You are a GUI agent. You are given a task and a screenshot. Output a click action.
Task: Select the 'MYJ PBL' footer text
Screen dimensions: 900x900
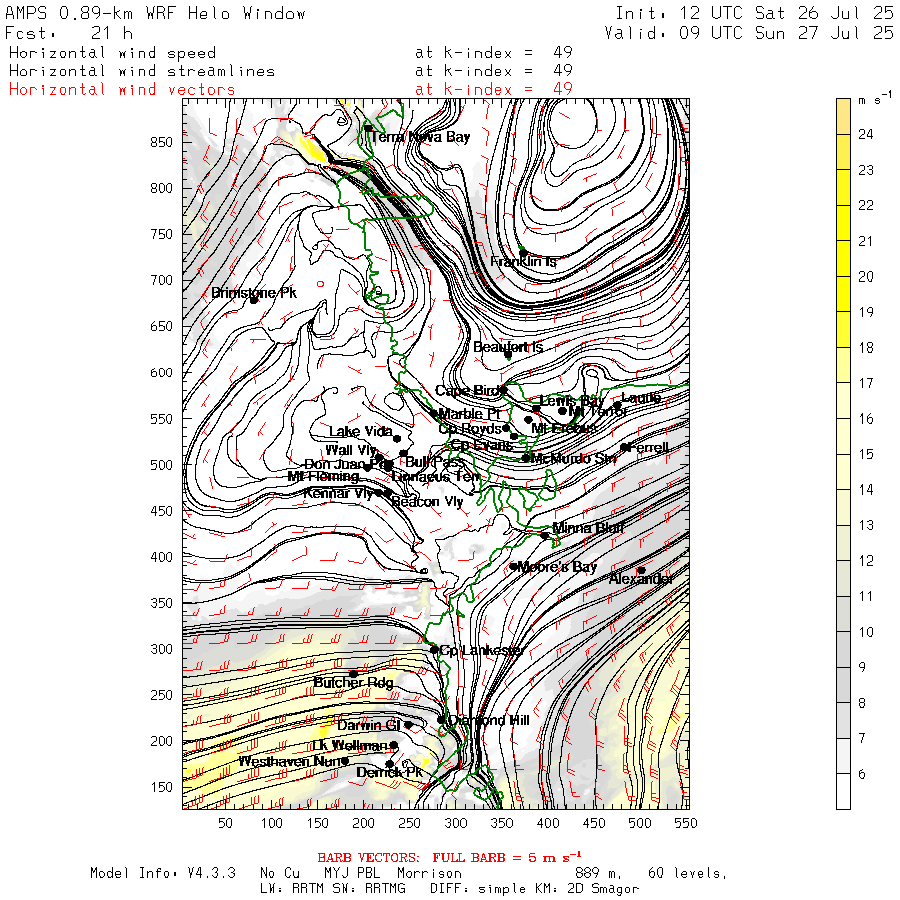point(354,873)
